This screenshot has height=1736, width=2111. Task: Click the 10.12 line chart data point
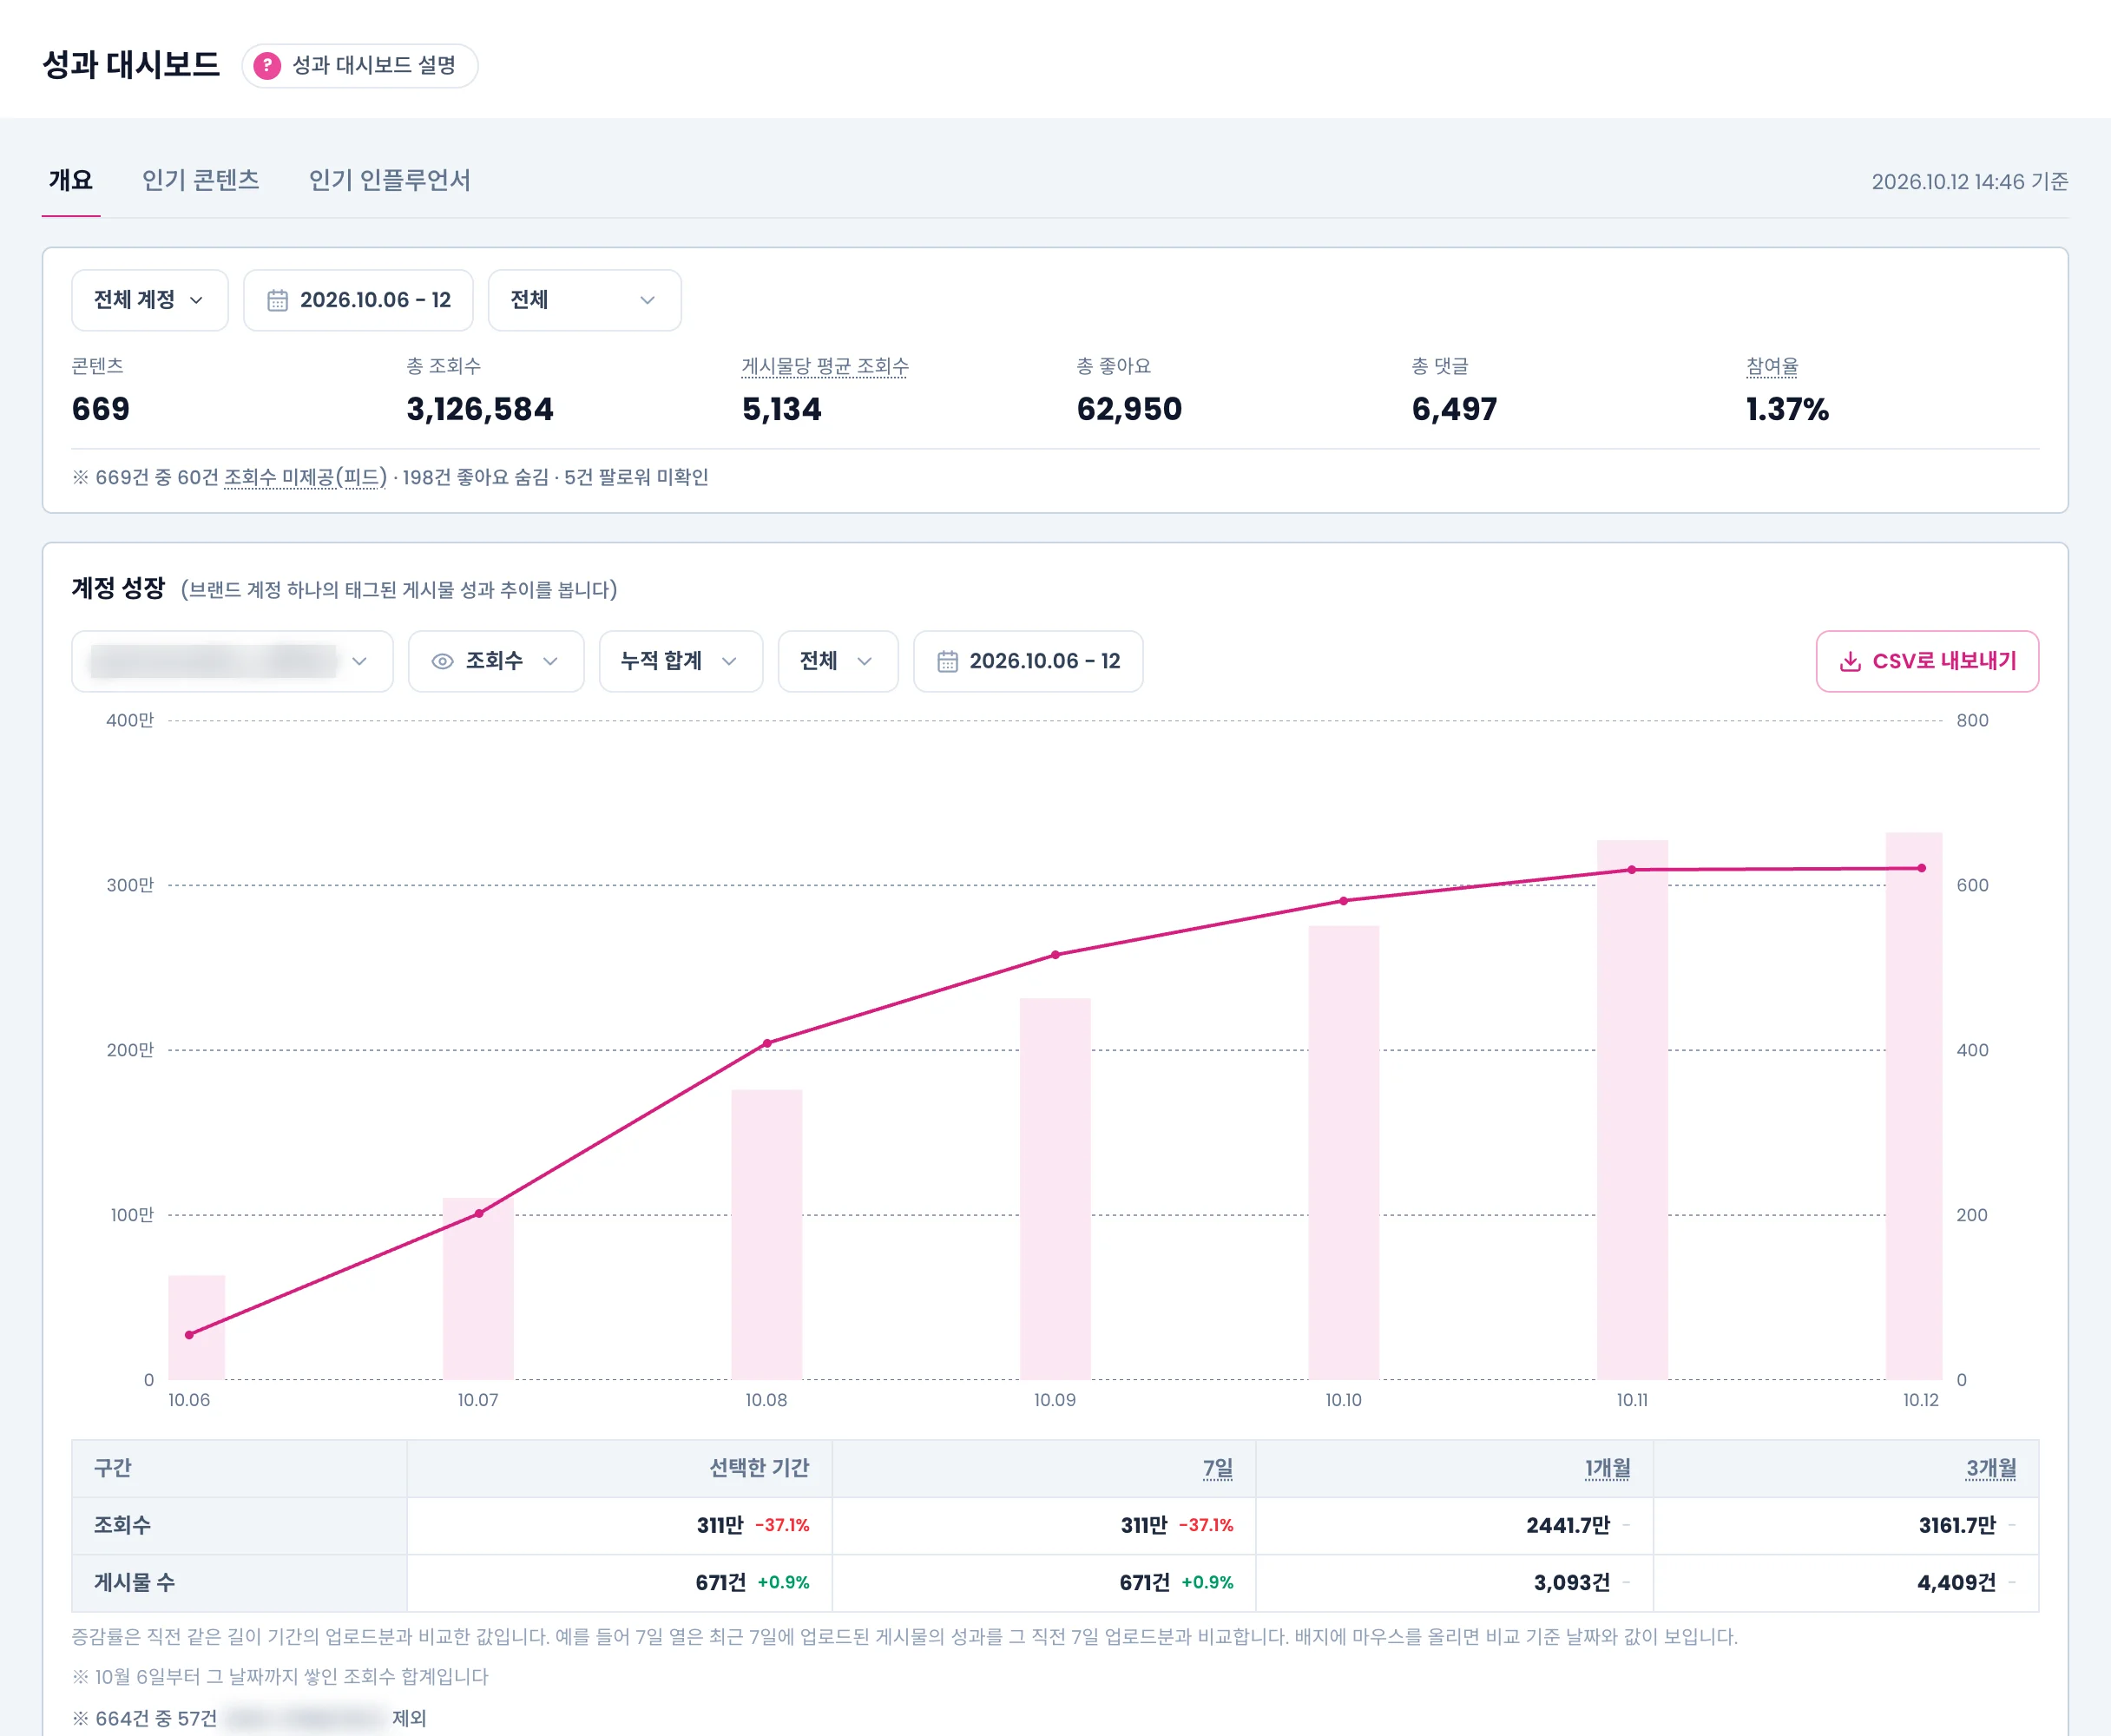coord(1921,868)
